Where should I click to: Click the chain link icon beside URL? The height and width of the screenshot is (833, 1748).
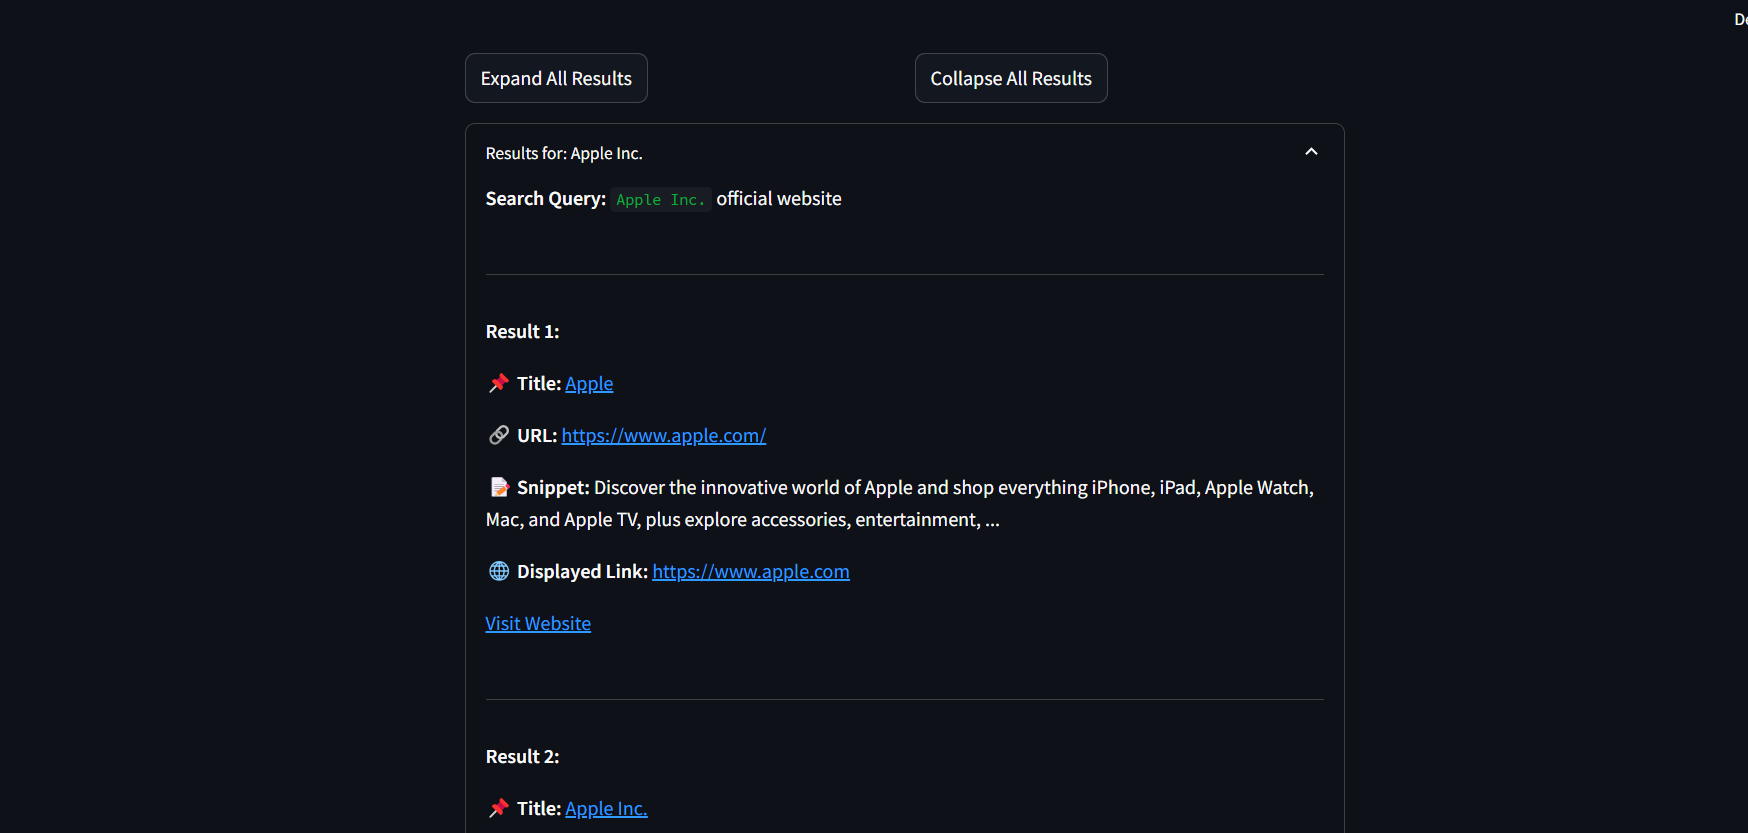click(499, 435)
